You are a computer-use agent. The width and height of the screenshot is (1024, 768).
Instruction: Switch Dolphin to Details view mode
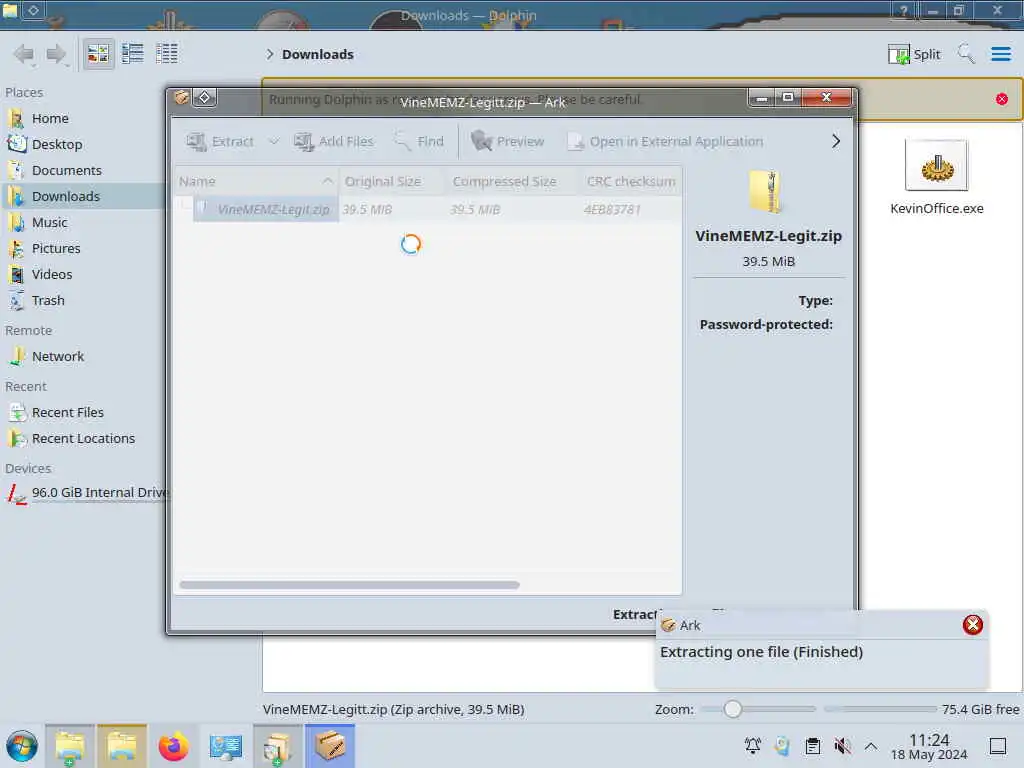pos(167,54)
